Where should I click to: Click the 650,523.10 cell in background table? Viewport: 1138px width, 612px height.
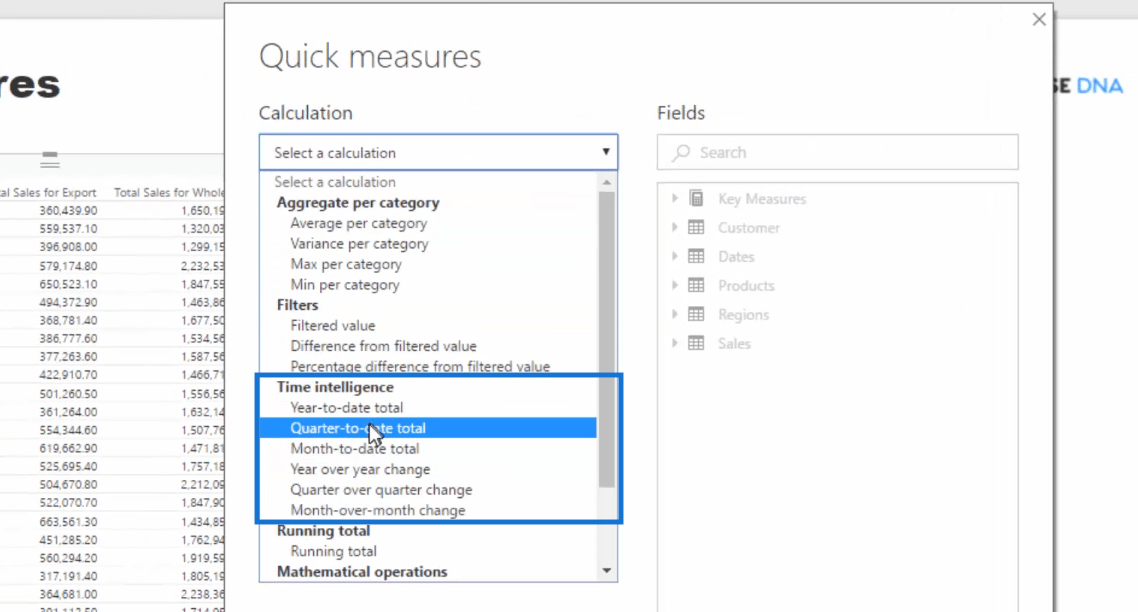click(x=68, y=284)
